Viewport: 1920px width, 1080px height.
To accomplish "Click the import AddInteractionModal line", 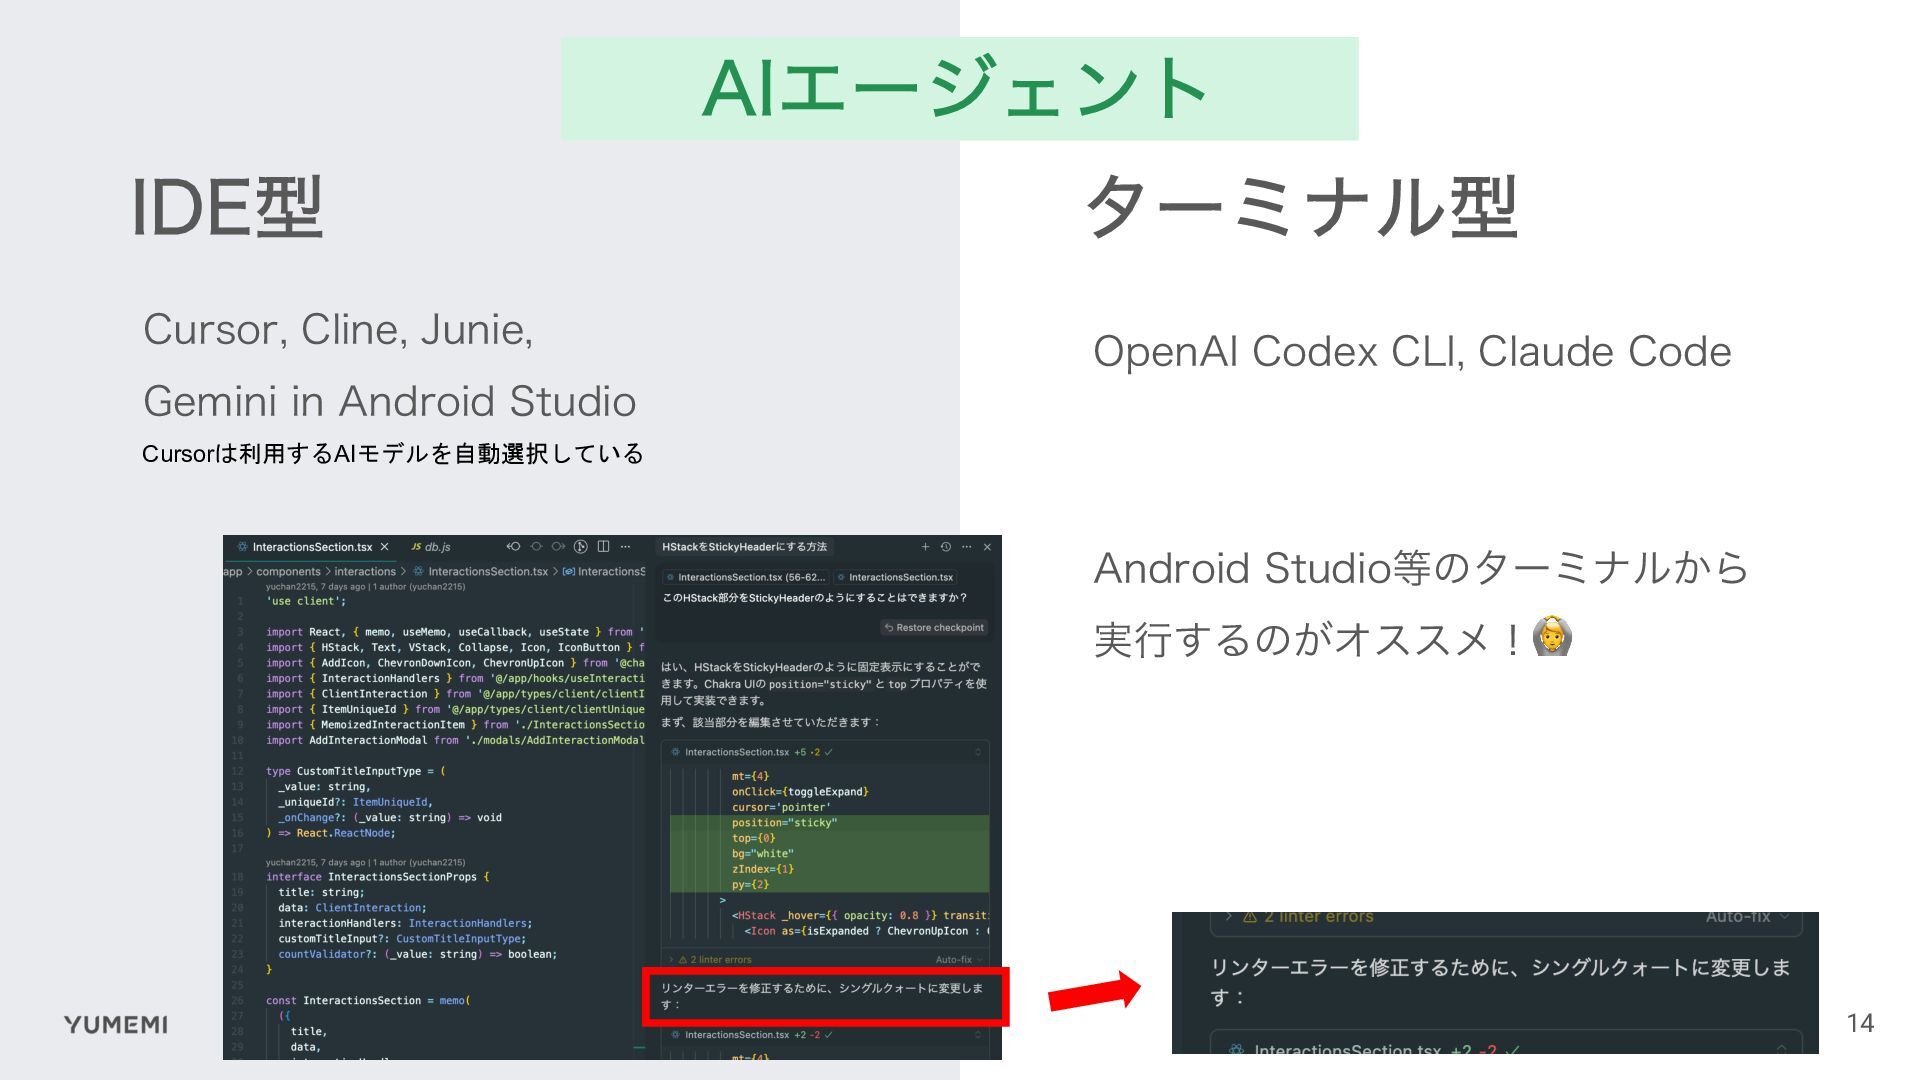I will pos(455,741).
